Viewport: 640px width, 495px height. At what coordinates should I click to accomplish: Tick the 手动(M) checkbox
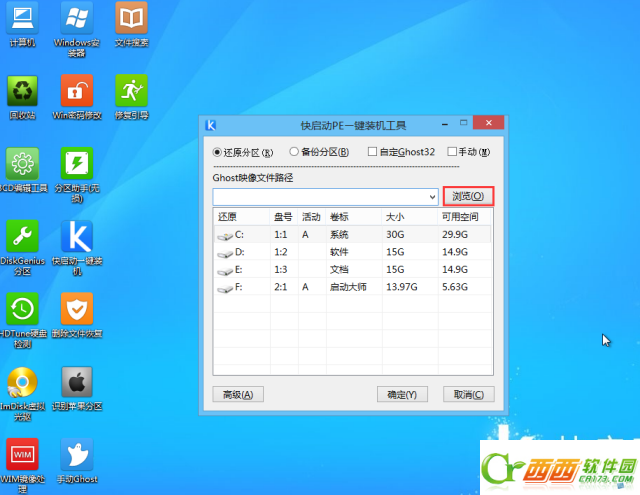point(452,152)
